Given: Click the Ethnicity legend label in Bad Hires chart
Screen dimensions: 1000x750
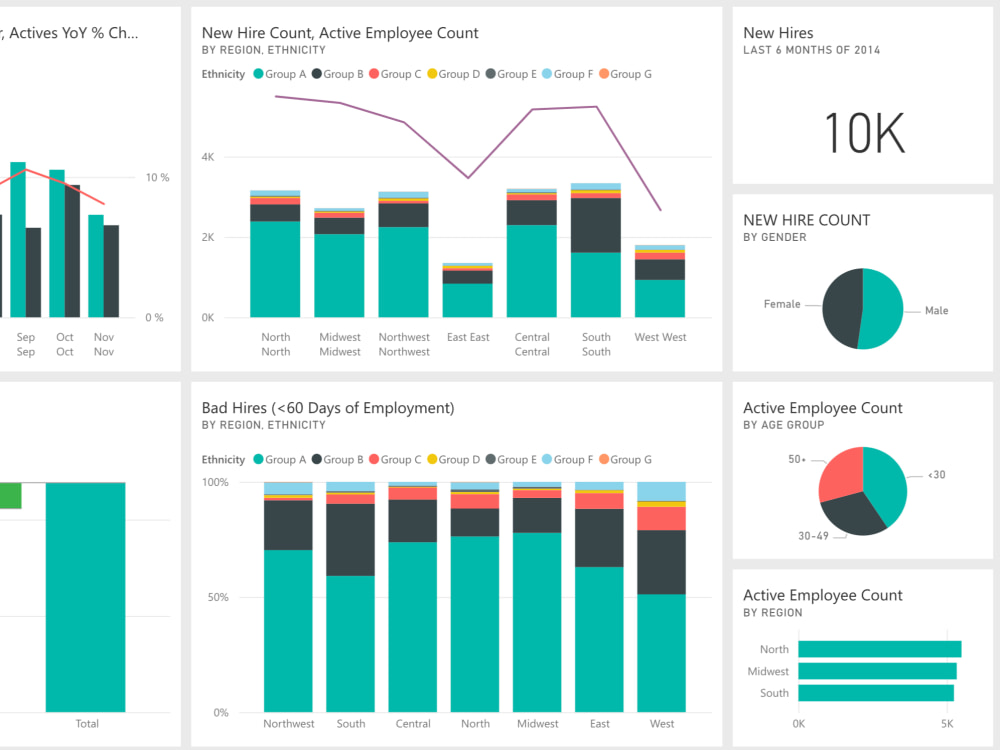Looking at the screenshot, I should tap(222, 459).
